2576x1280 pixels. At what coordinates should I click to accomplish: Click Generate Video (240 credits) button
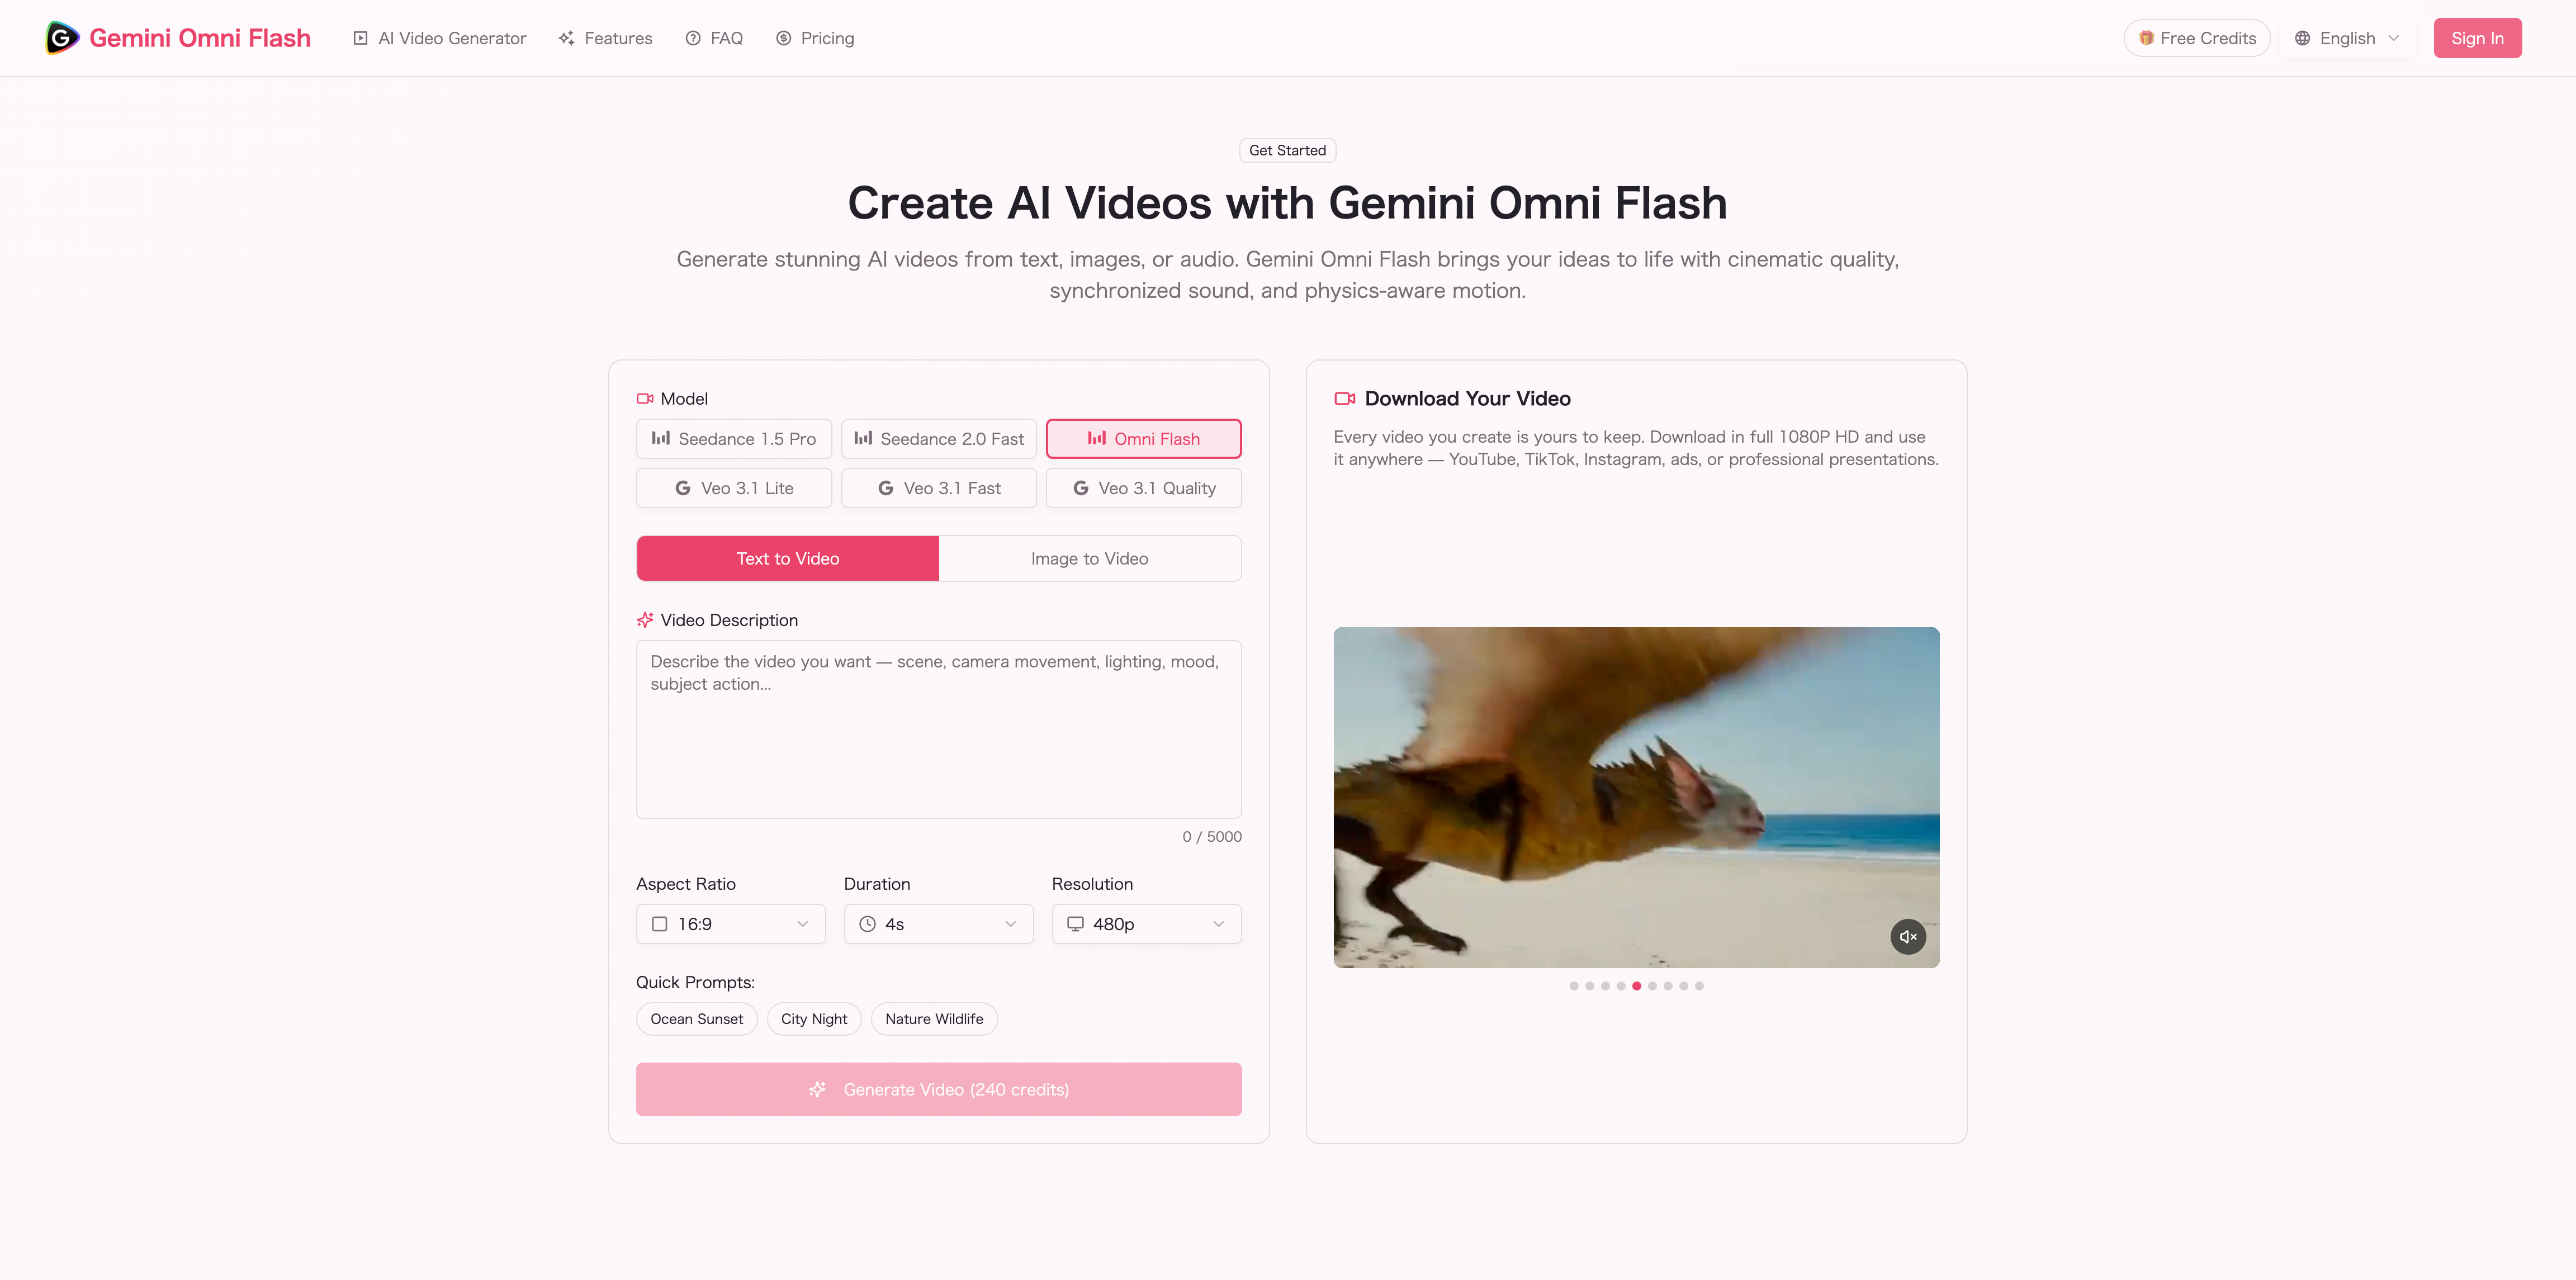[x=939, y=1089]
